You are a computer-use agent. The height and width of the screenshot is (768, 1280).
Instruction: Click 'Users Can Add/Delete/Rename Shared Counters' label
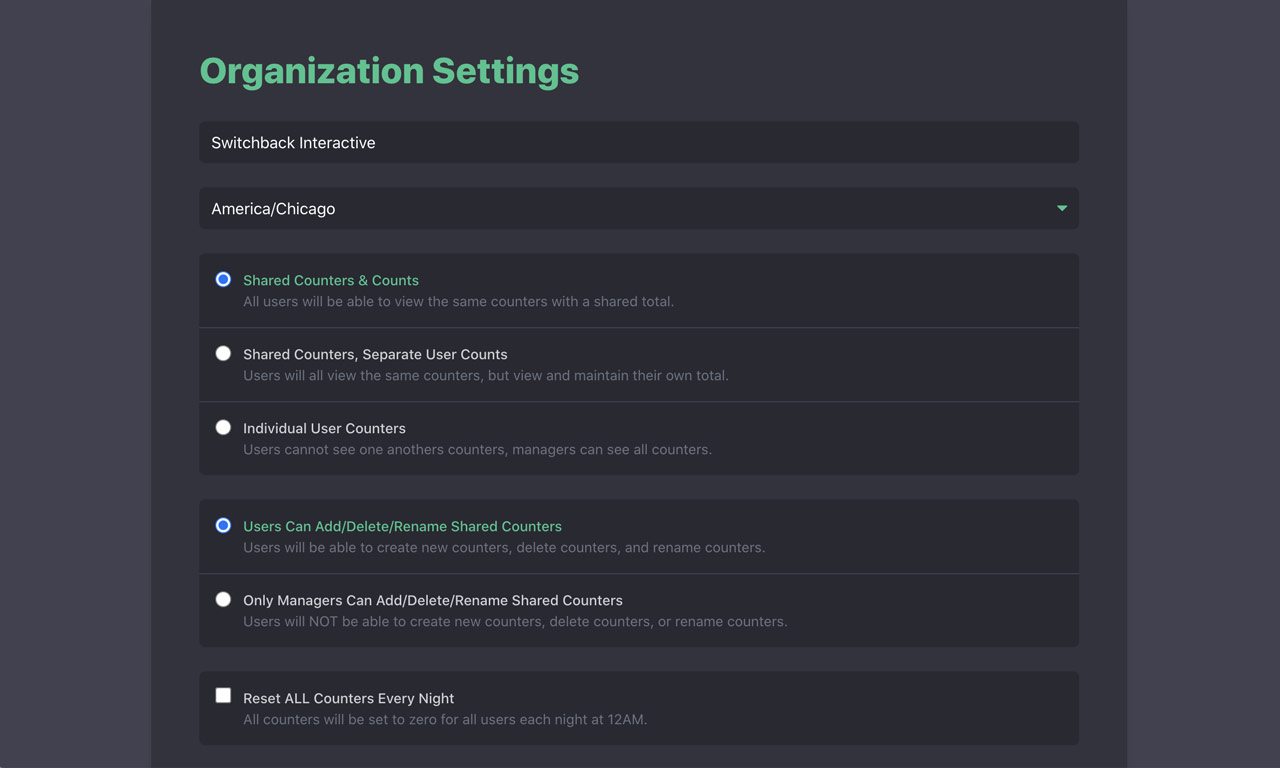[x=402, y=526]
